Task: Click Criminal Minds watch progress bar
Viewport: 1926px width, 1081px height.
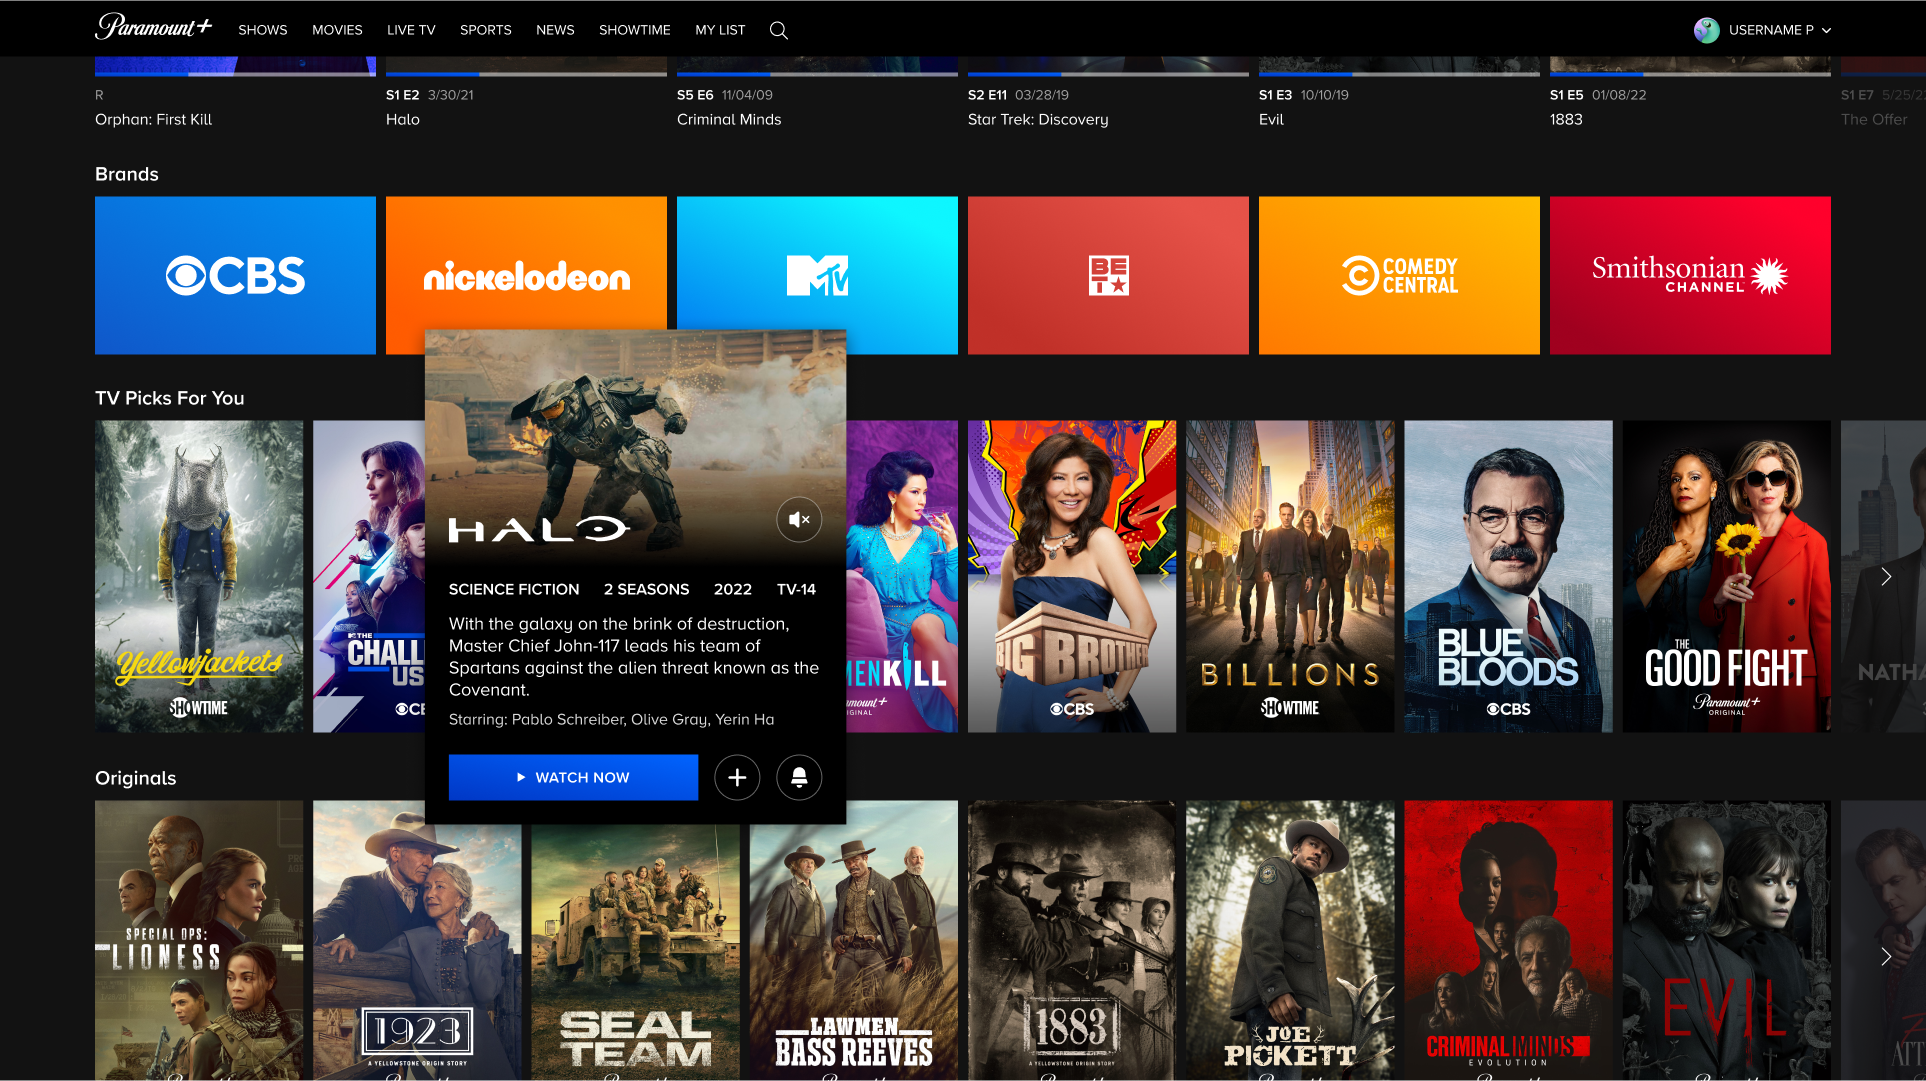Action: point(816,74)
